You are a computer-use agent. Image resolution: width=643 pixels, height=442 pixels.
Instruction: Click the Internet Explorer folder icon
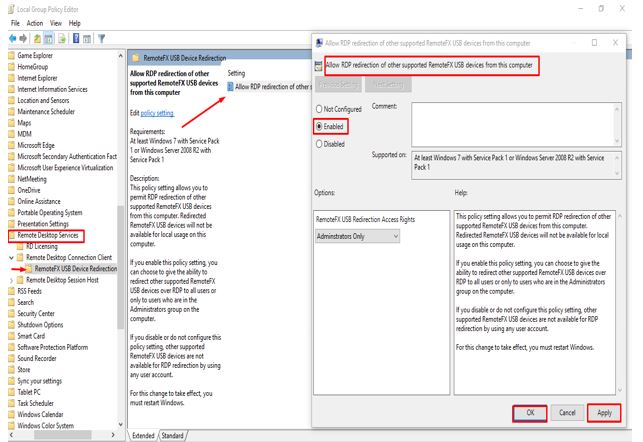[x=12, y=78]
